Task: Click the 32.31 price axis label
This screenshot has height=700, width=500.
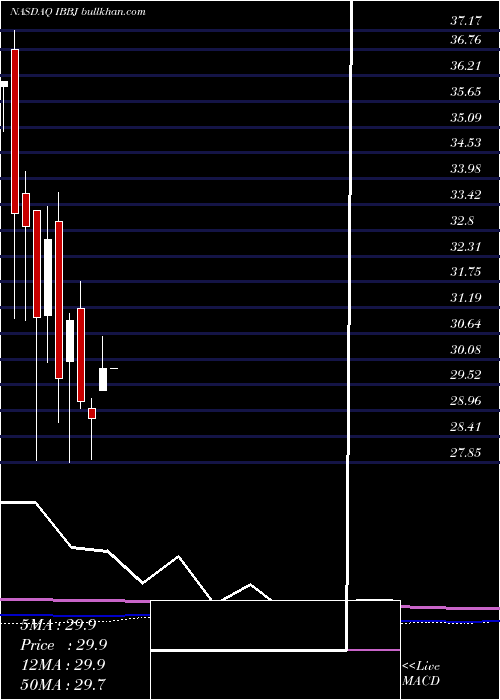Action: pos(466,246)
